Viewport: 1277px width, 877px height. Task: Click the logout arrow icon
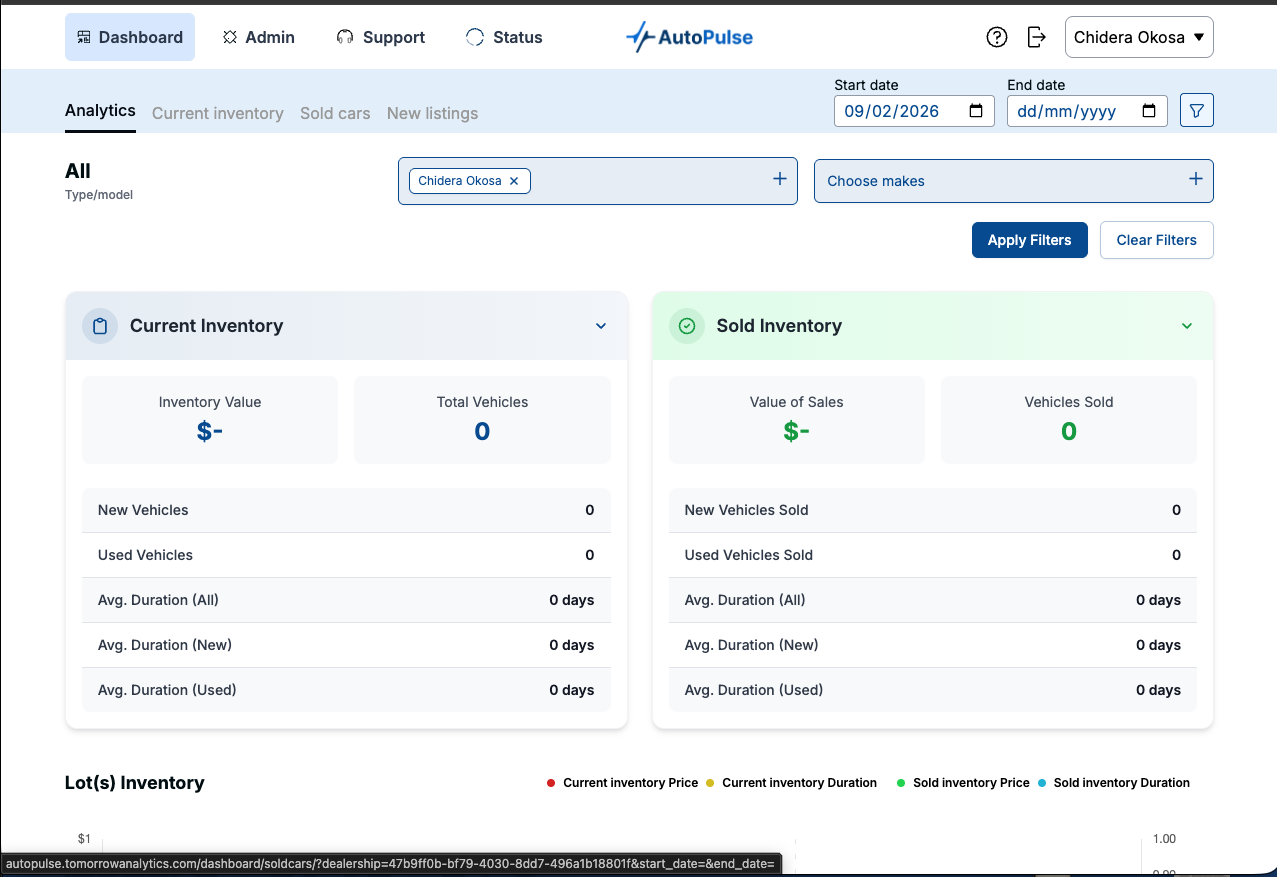coord(1037,37)
